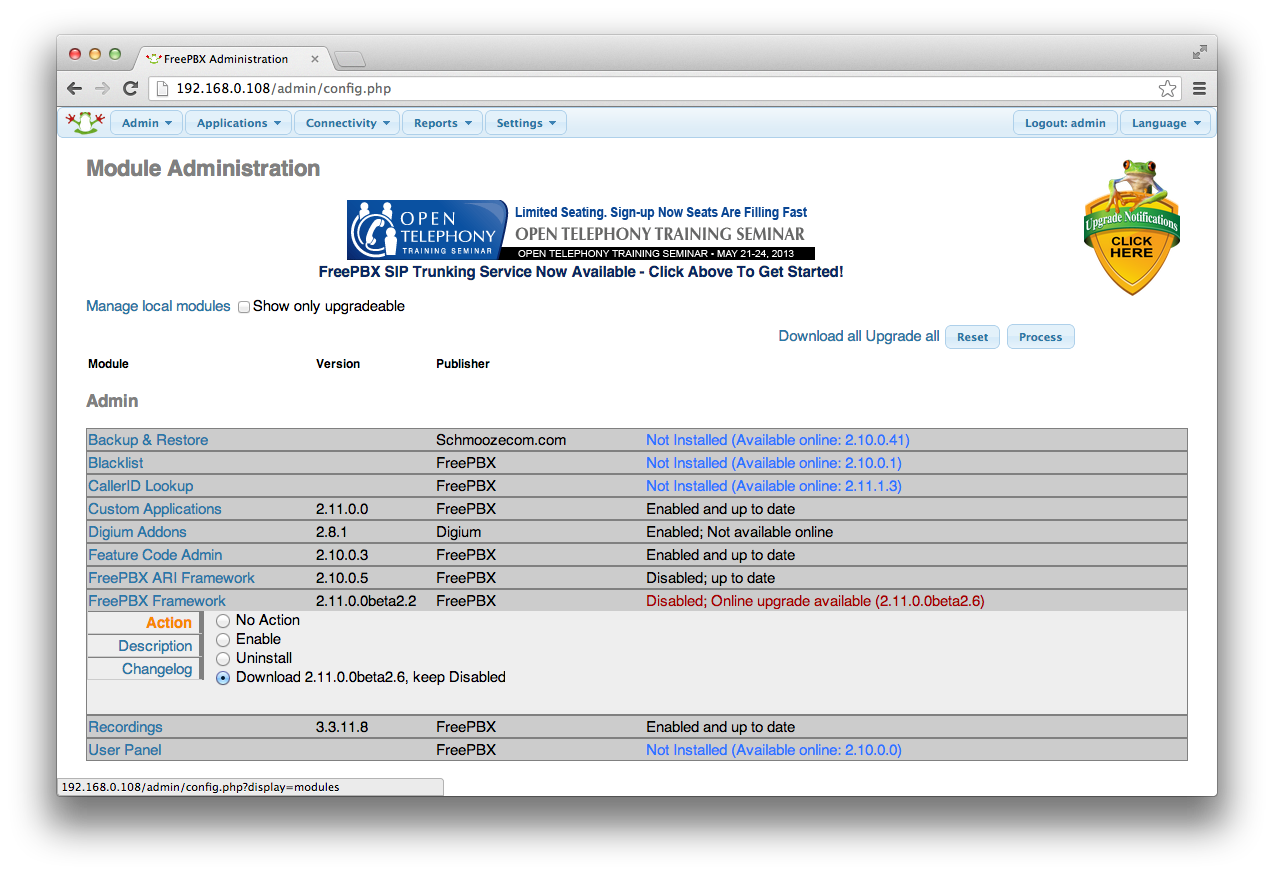Screen dimensions: 1274x875
Task: Click the Open Telephony Training Seminar banner
Action: click(580, 230)
